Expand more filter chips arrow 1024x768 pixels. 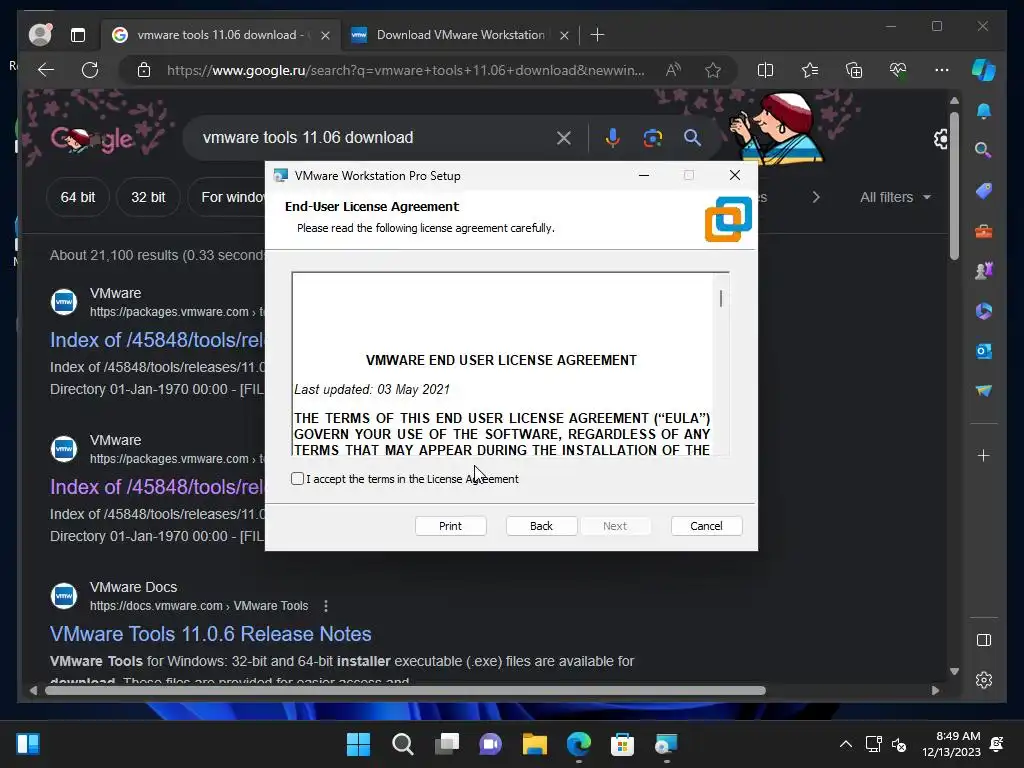click(x=816, y=197)
